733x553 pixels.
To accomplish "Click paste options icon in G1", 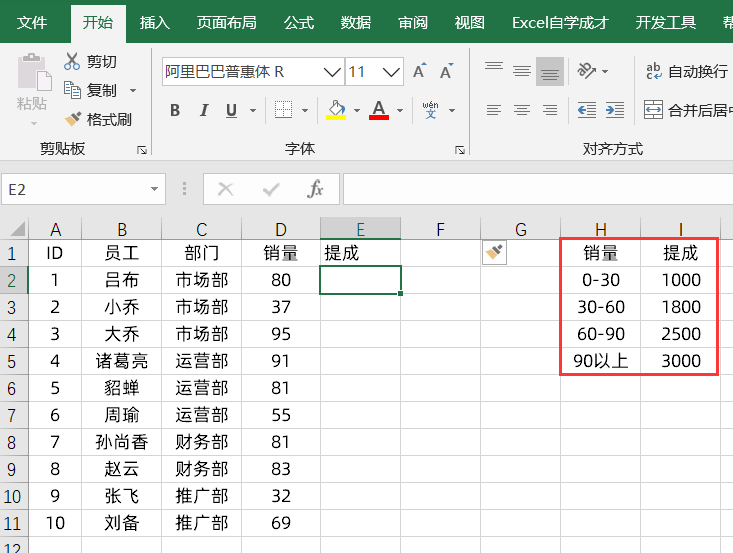I will [494, 253].
